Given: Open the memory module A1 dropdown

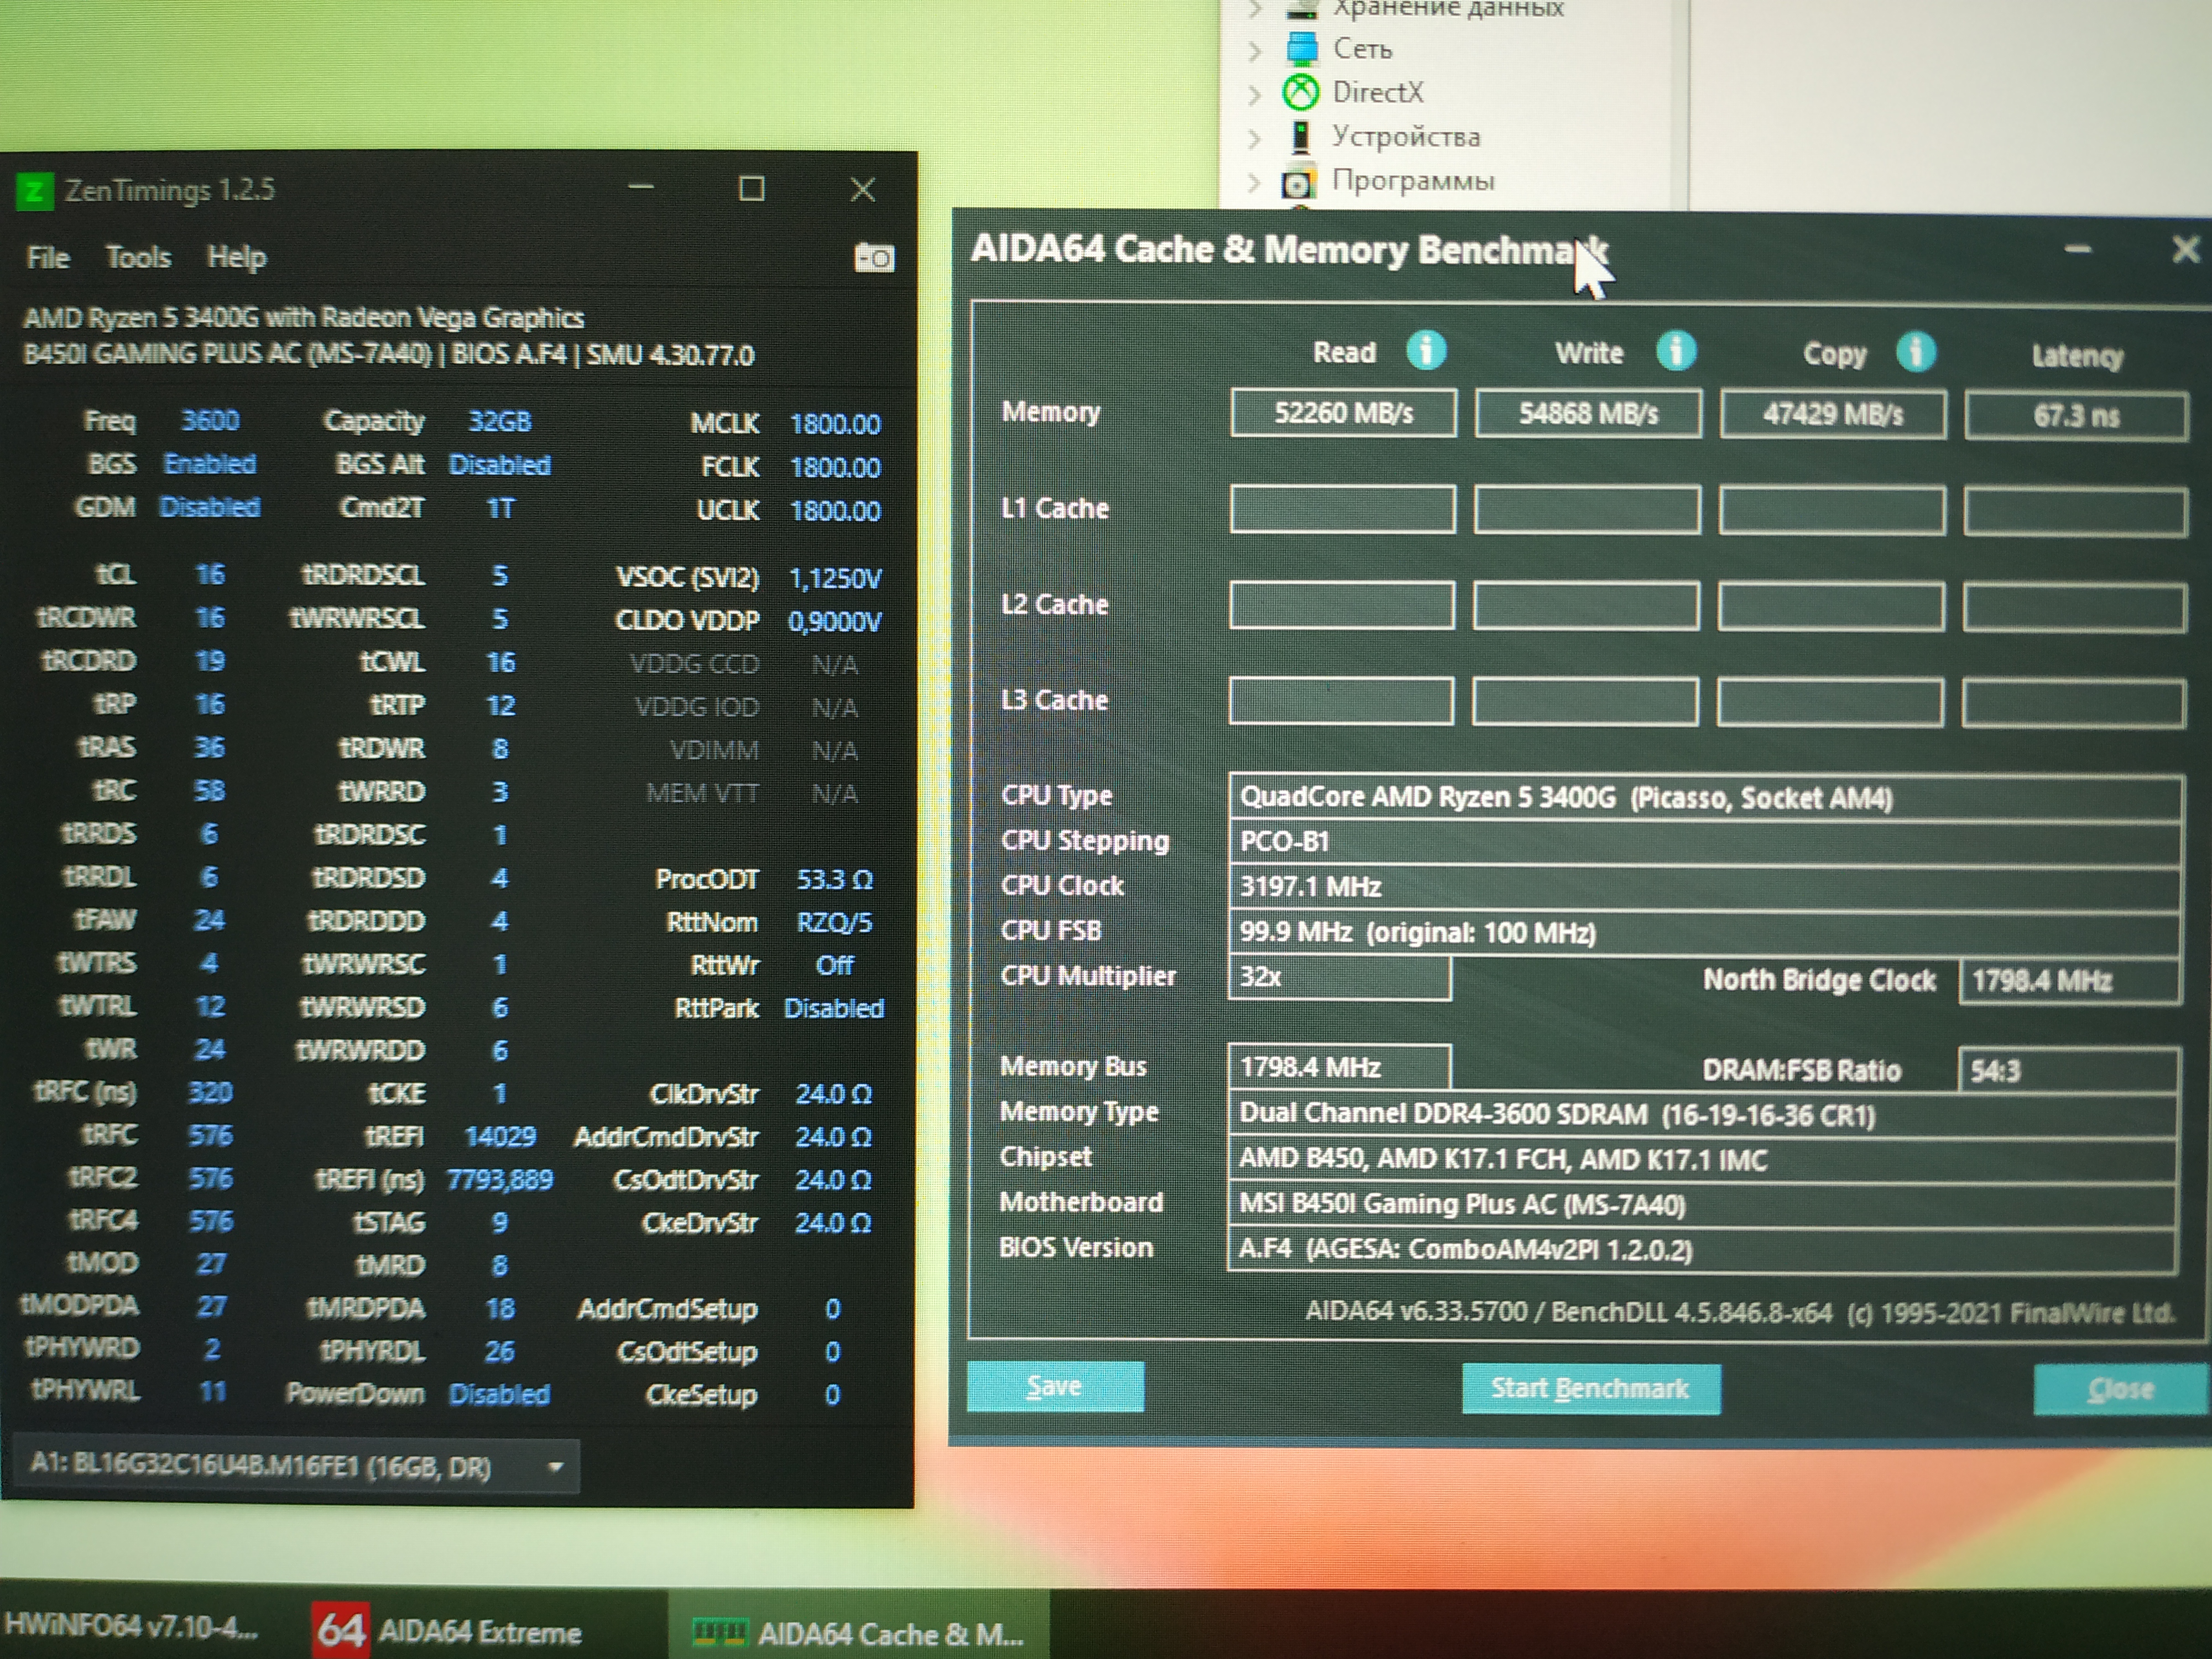Looking at the screenshot, I should click(555, 1467).
